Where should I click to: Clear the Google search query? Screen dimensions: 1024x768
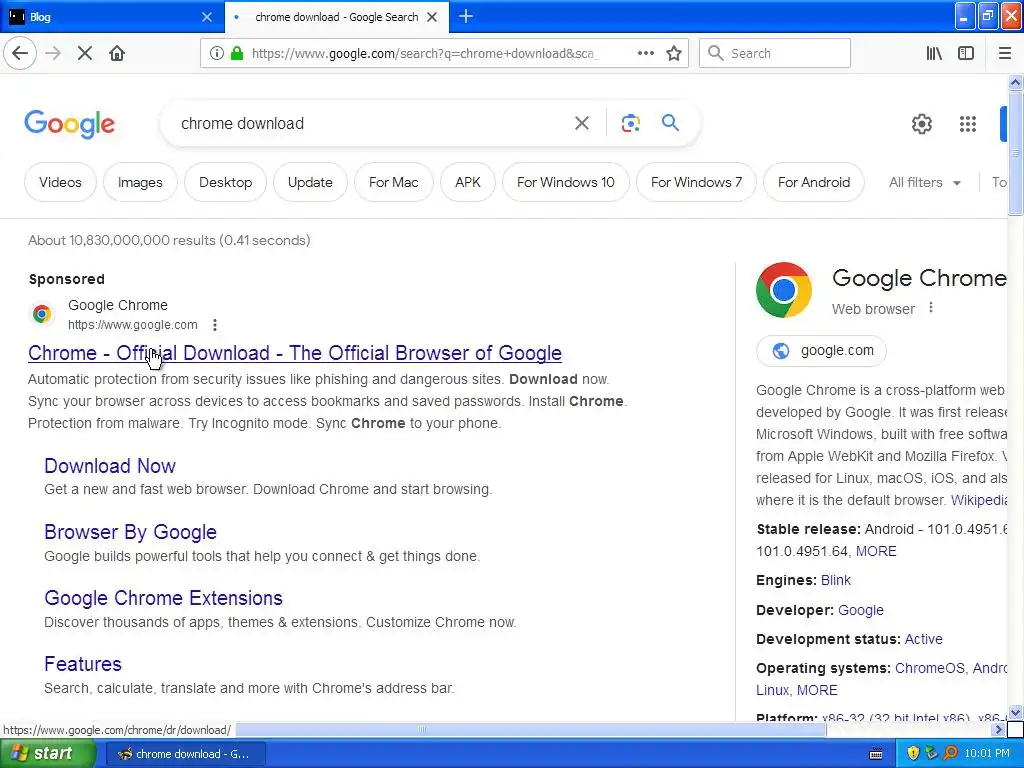[x=582, y=123]
